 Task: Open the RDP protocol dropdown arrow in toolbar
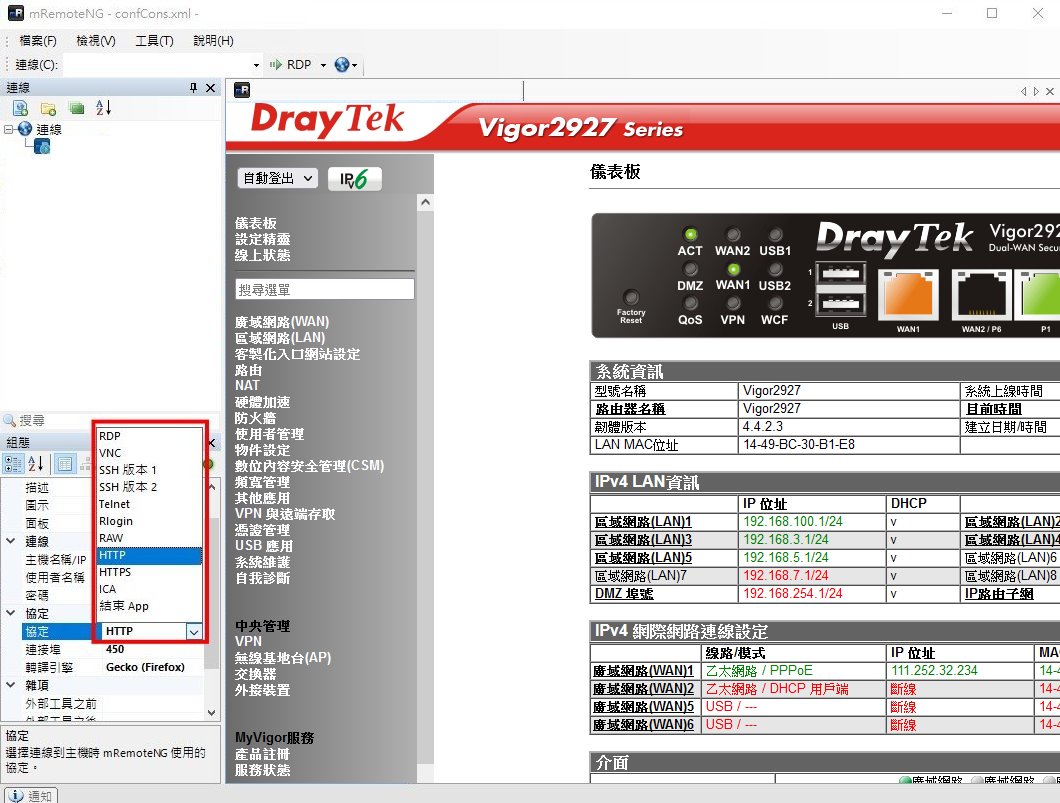coord(323,65)
